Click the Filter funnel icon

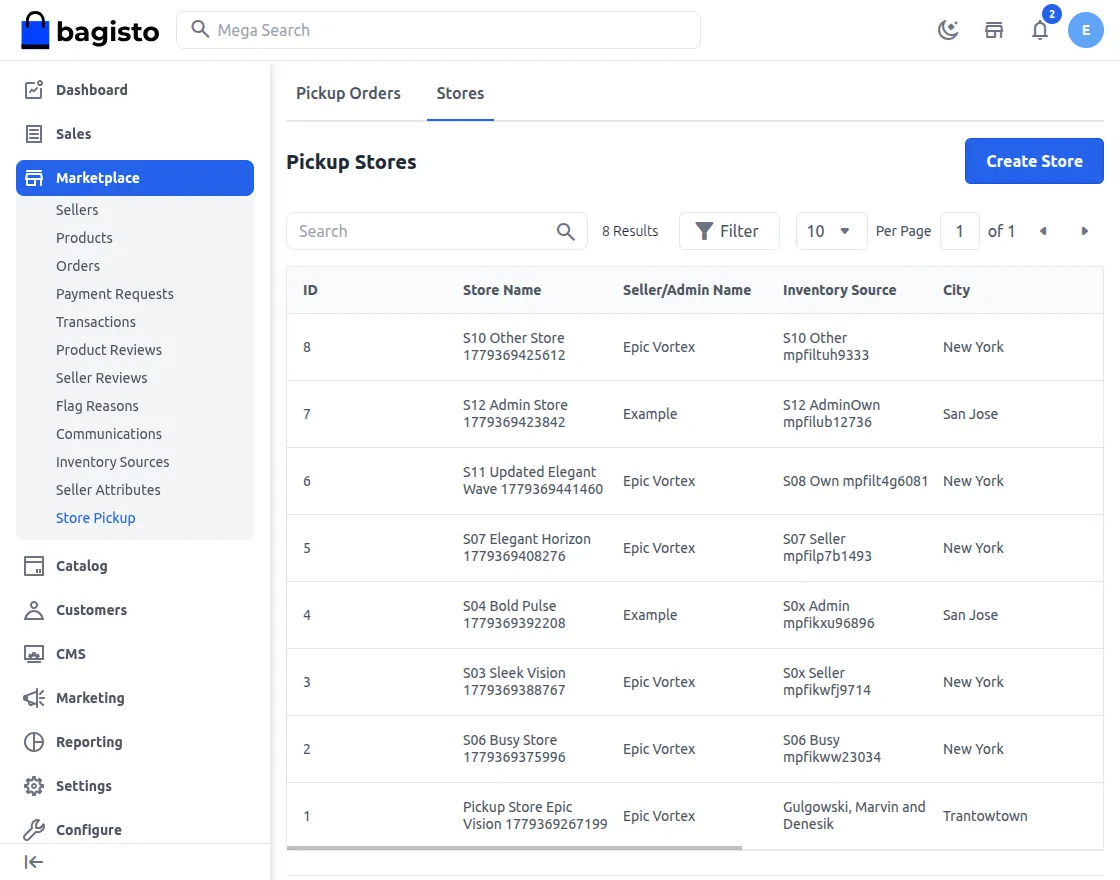704,231
